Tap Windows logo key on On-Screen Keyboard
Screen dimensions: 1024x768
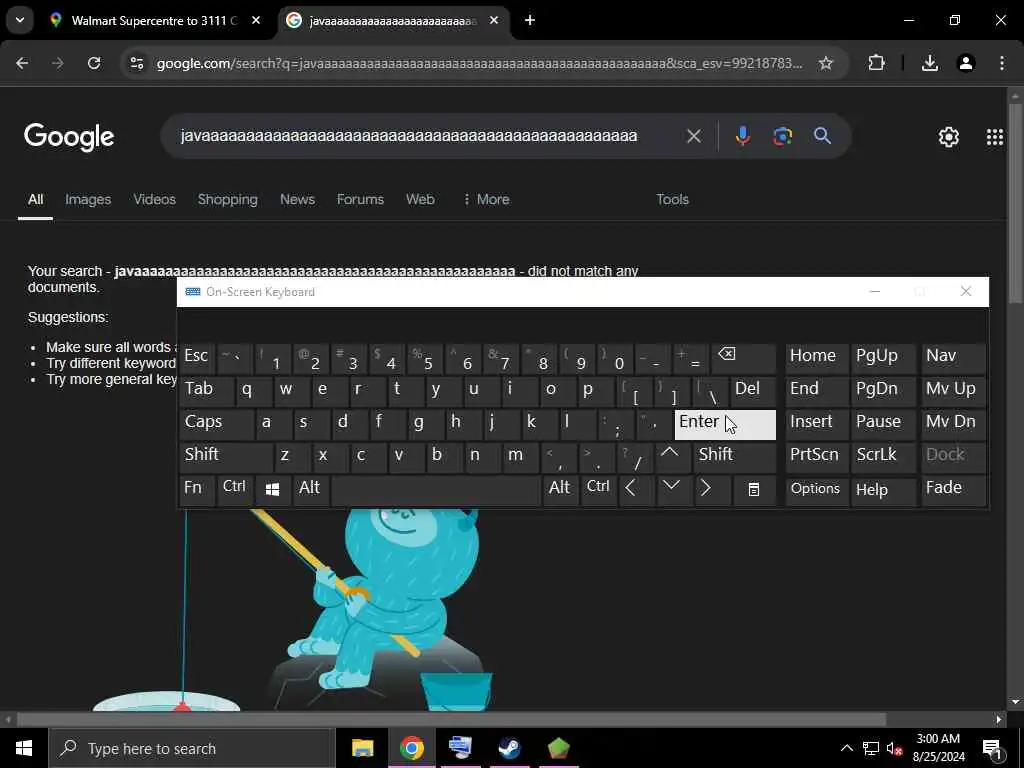click(272, 490)
